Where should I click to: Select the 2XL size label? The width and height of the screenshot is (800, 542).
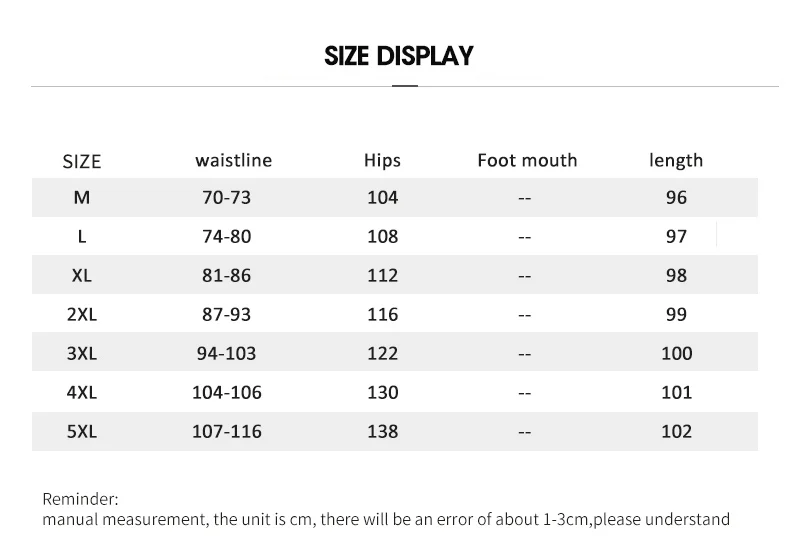pyautogui.click(x=82, y=314)
